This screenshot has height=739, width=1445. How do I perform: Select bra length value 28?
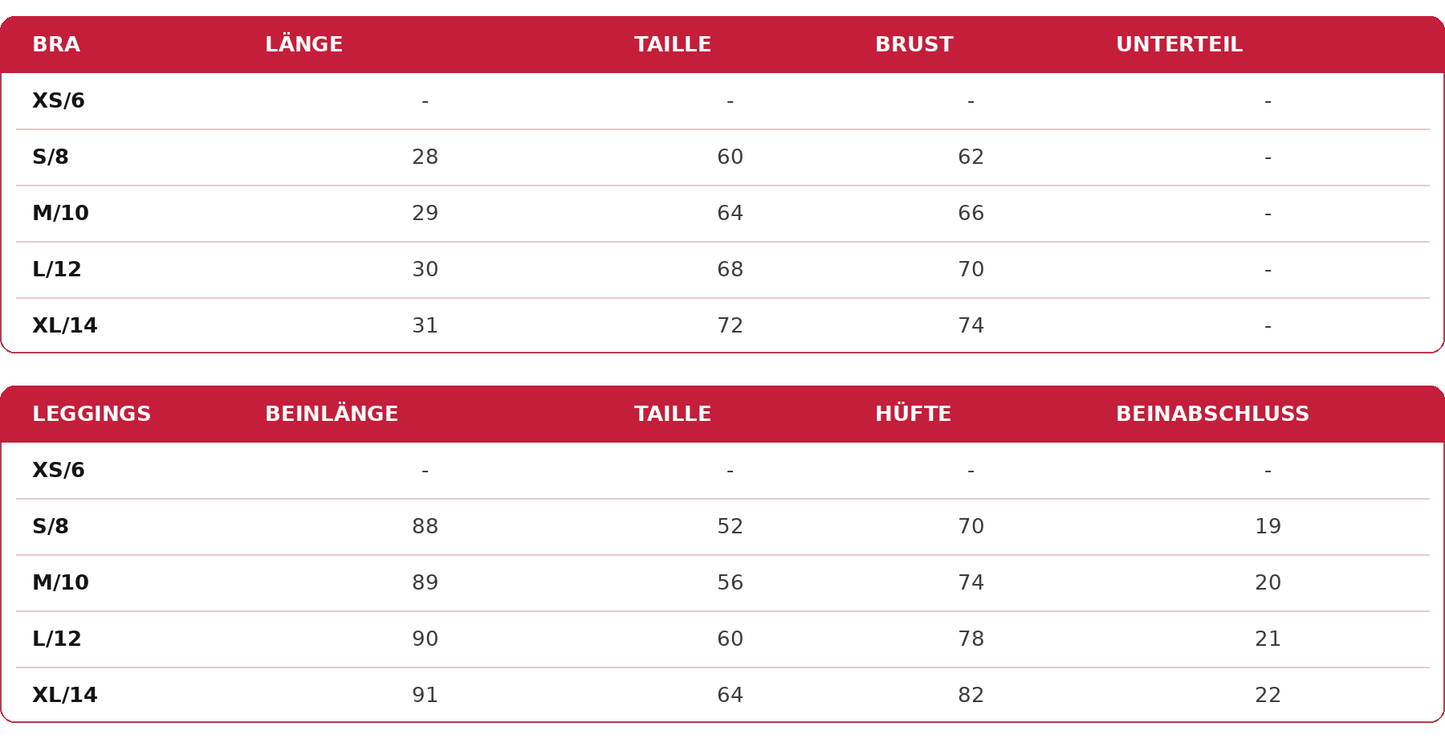click(x=425, y=157)
